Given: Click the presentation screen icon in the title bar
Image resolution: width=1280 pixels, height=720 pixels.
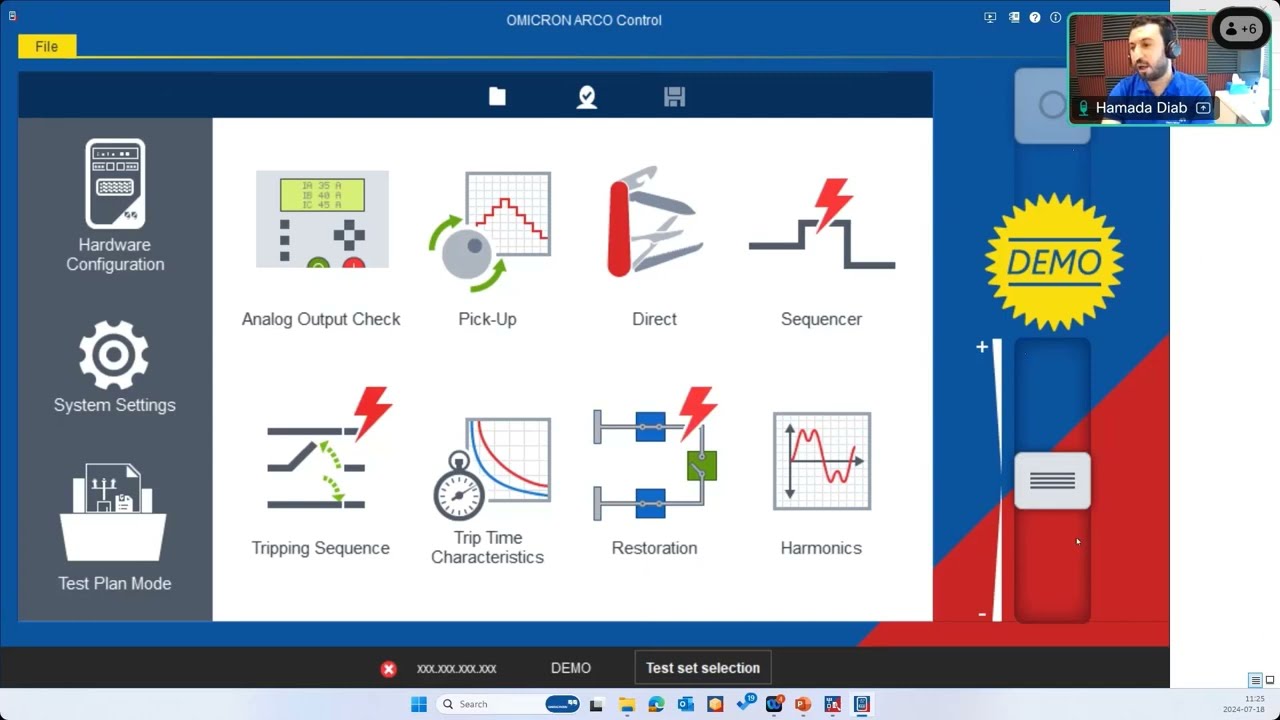Looking at the screenshot, I should pos(990,18).
